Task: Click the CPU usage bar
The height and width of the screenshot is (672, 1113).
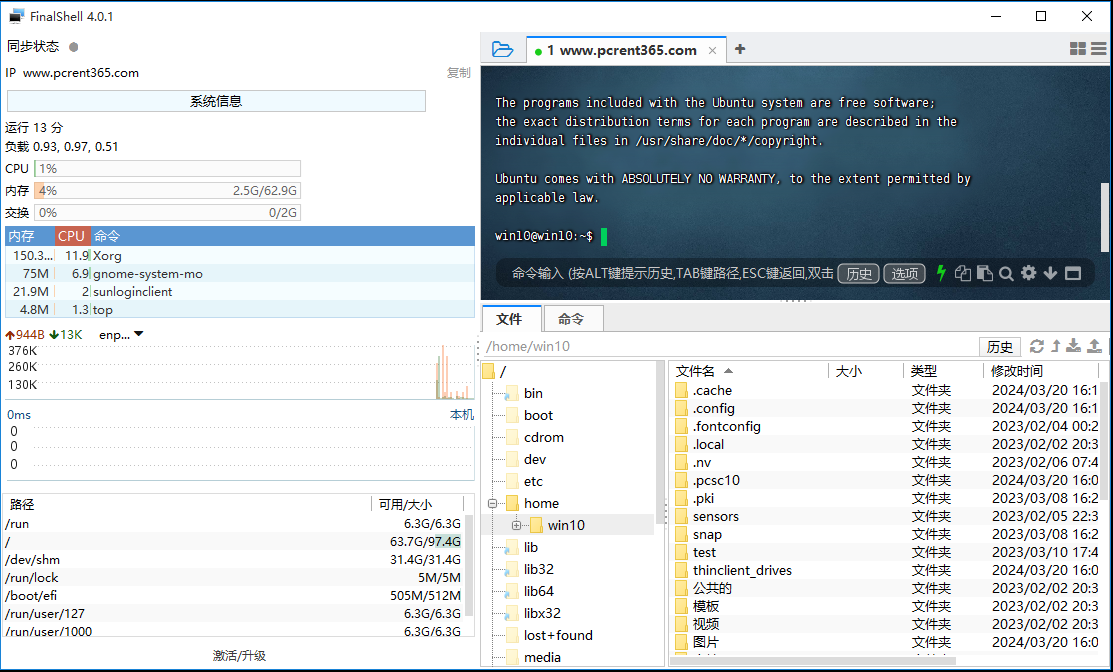Action: tap(168, 168)
